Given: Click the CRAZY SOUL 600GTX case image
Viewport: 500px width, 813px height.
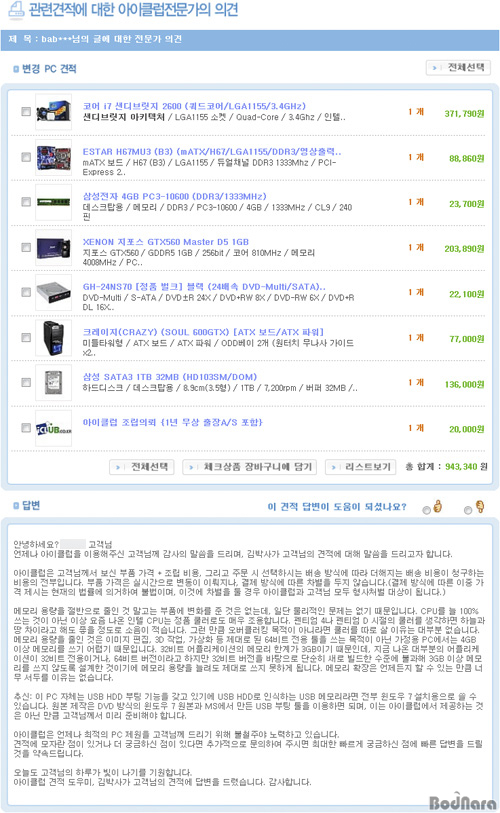Looking at the screenshot, I should [53, 338].
